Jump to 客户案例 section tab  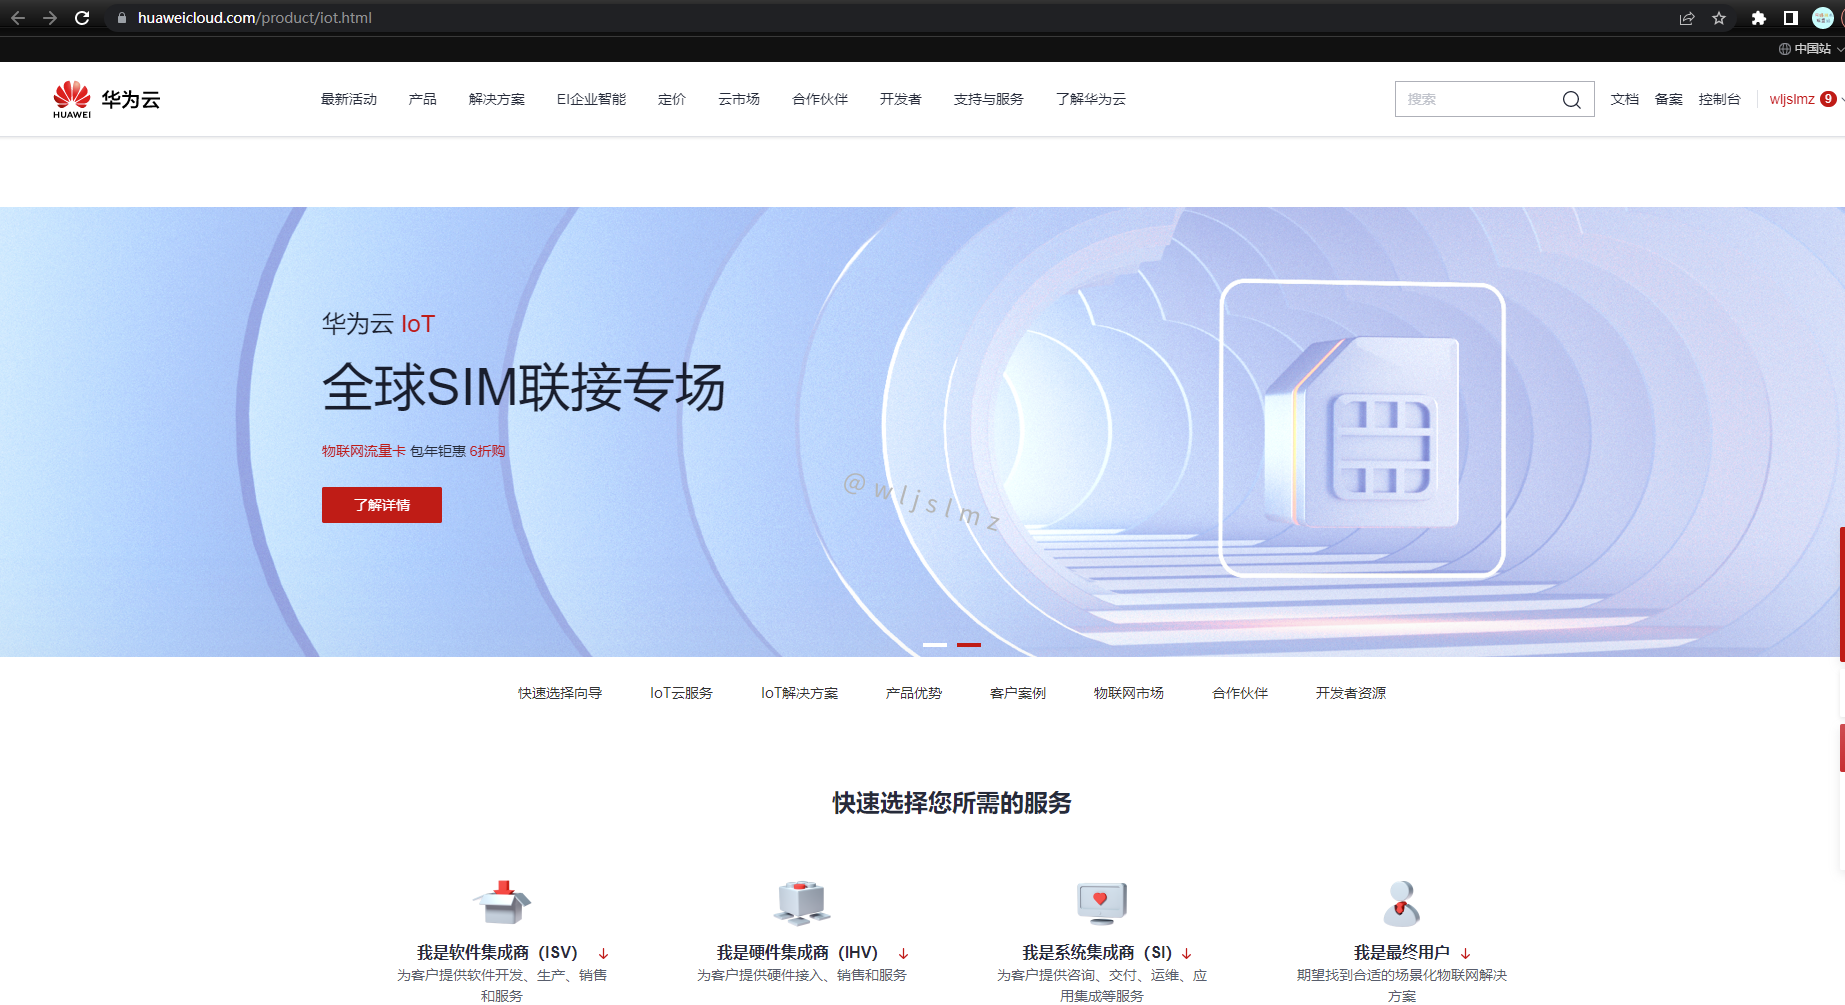pos(1018,693)
